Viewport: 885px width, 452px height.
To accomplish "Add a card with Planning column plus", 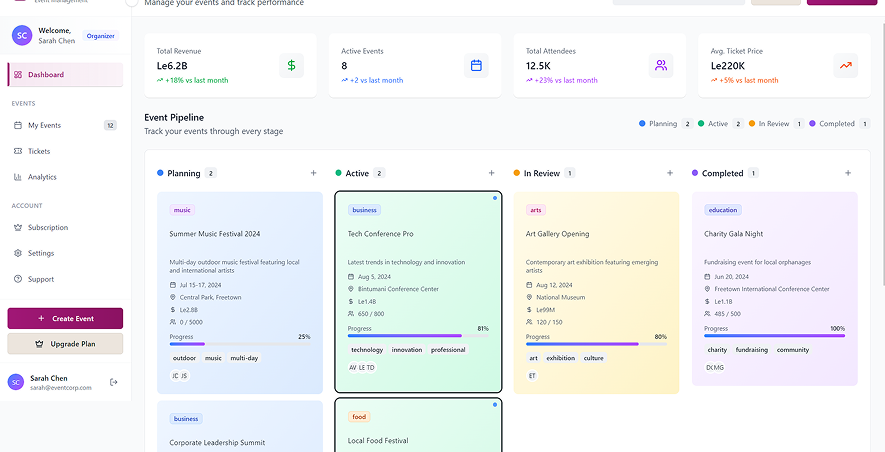I will click(313, 173).
